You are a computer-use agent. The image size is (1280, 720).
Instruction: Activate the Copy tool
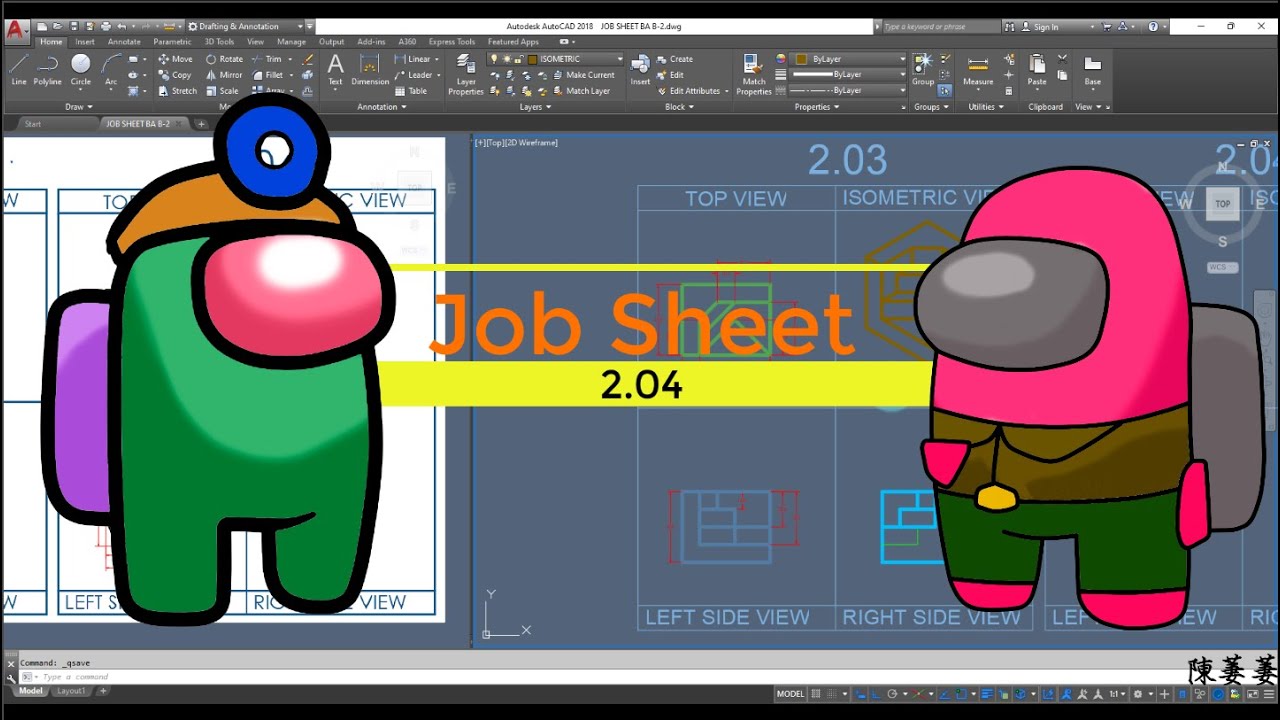pyautogui.click(x=175, y=75)
